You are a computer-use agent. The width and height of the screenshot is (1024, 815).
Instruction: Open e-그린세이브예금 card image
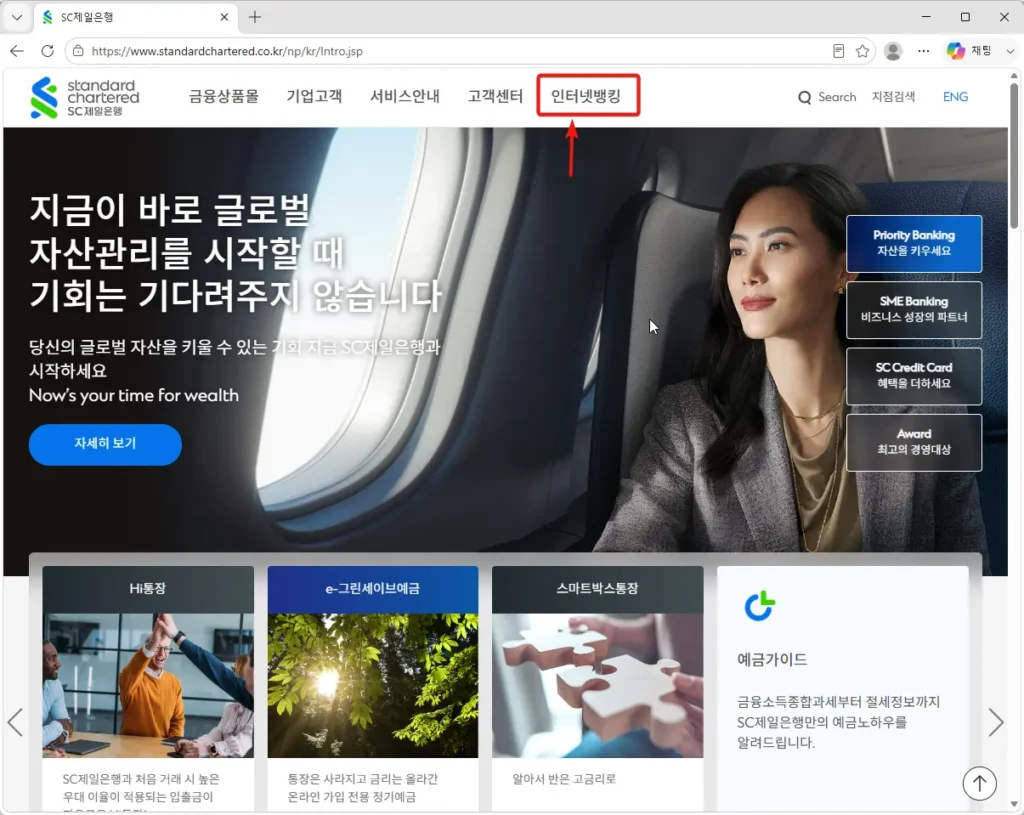point(373,685)
